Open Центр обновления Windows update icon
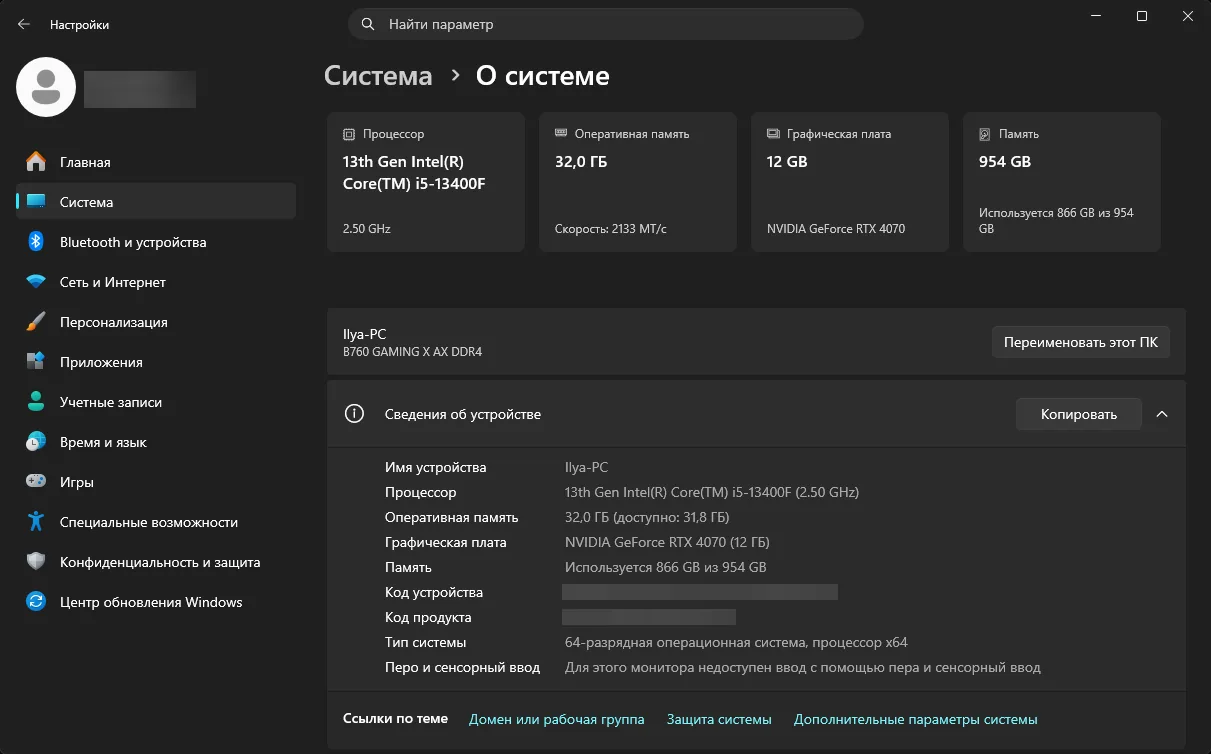Viewport: 1211px width, 754px height. [x=36, y=602]
